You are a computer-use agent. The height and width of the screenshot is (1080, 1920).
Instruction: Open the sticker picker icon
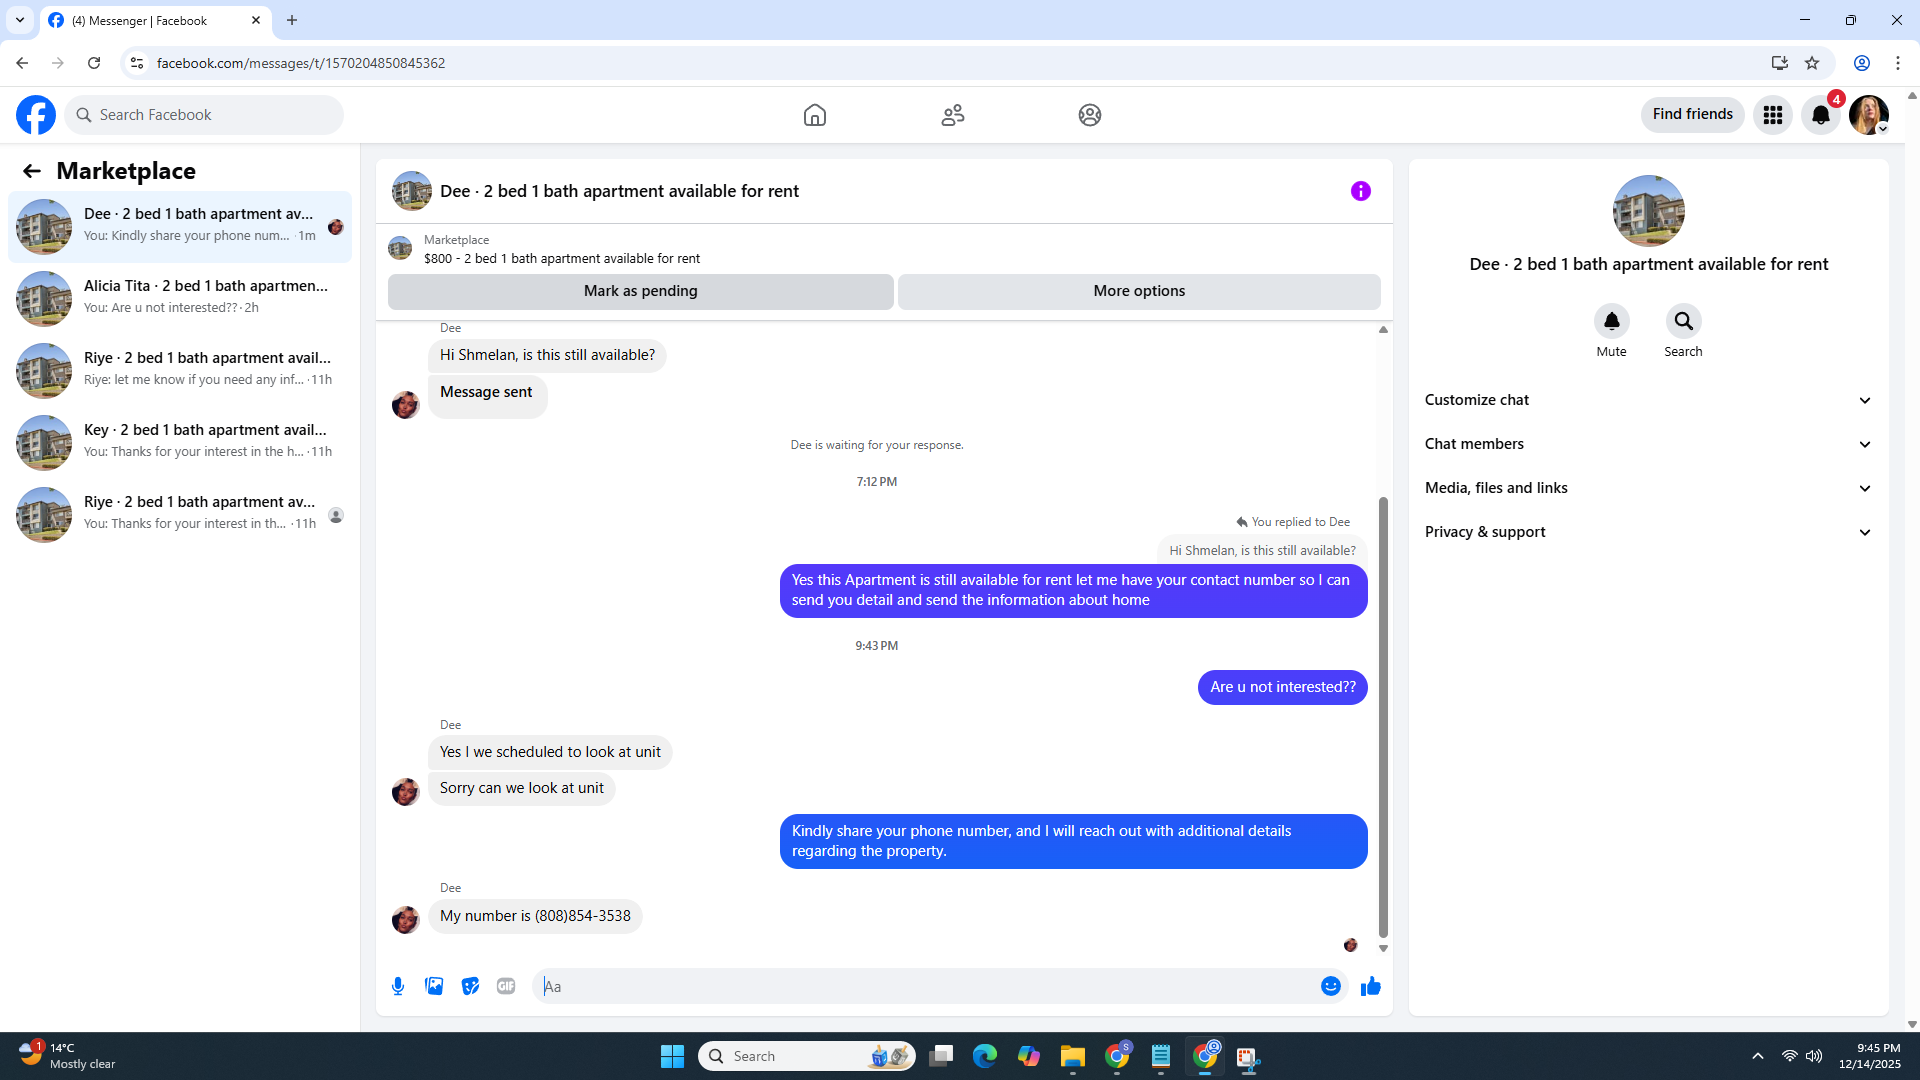tap(470, 986)
